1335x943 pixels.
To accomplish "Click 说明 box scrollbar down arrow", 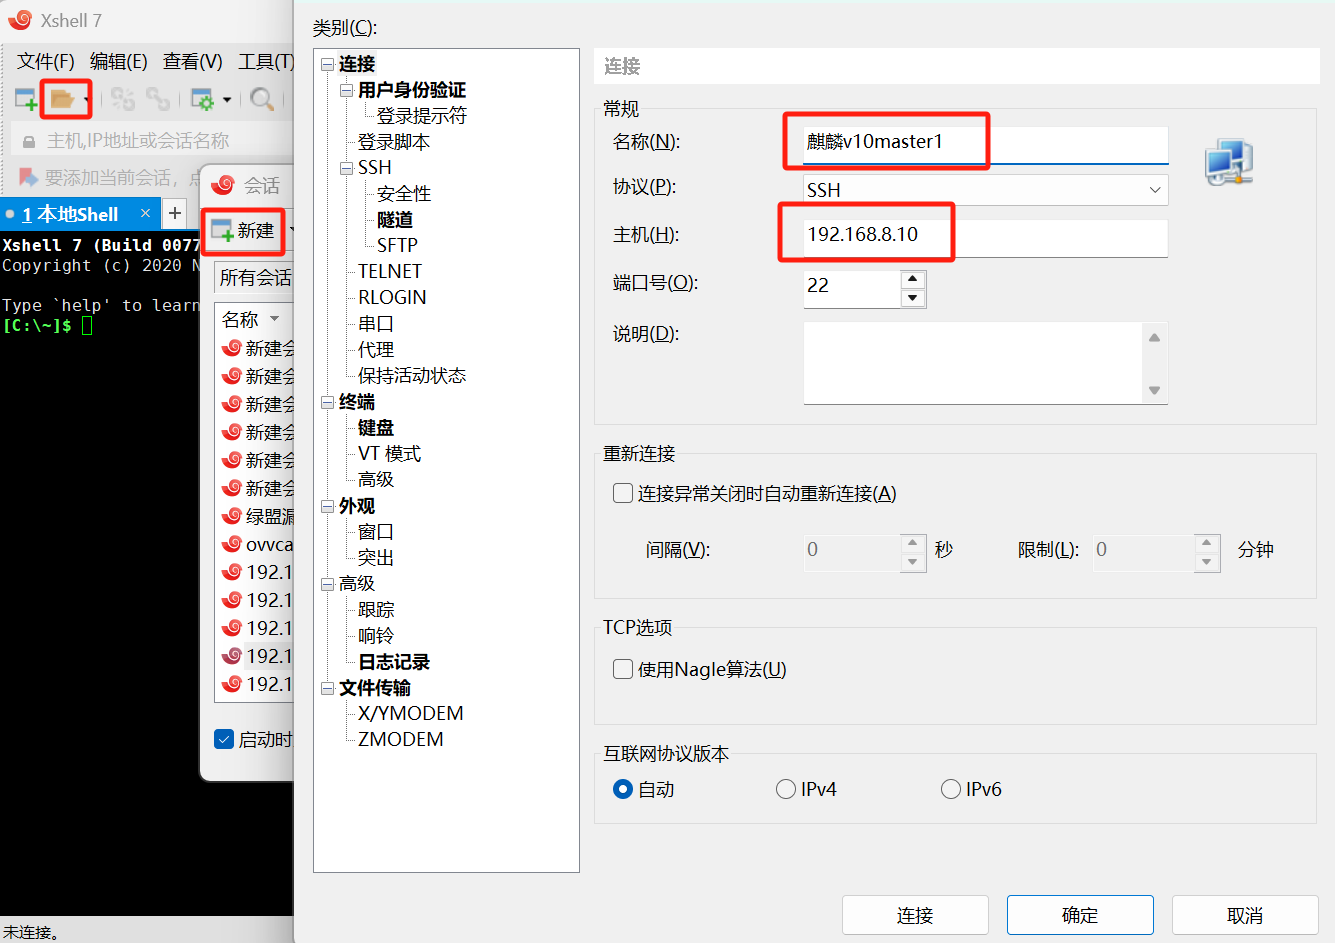I will [1155, 390].
